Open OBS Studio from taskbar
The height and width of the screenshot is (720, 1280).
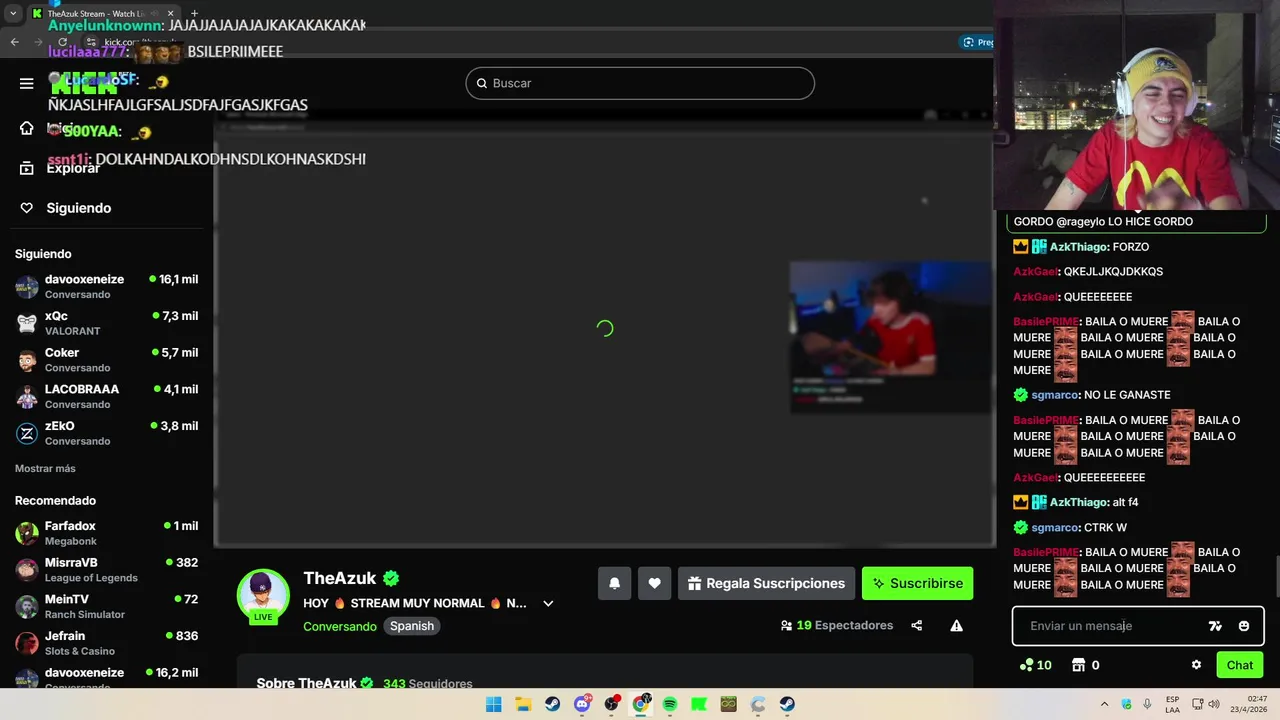pos(611,704)
